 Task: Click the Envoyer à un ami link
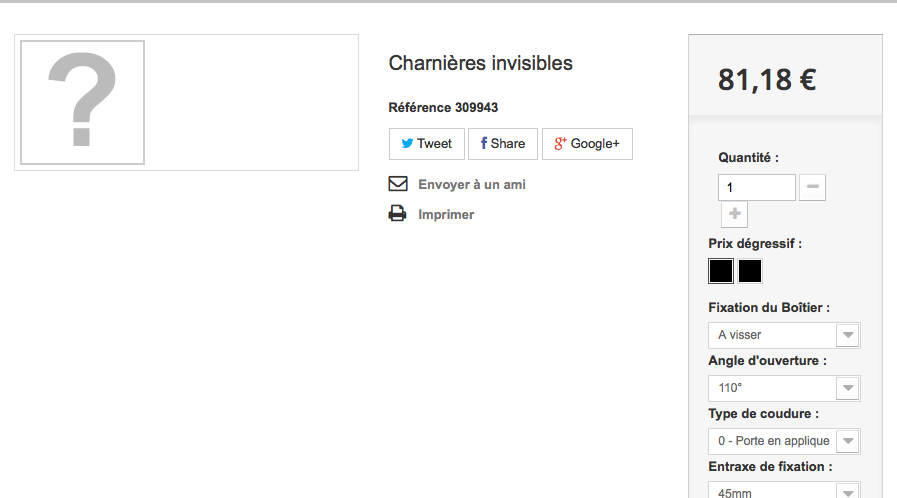click(x=471, y=185)
